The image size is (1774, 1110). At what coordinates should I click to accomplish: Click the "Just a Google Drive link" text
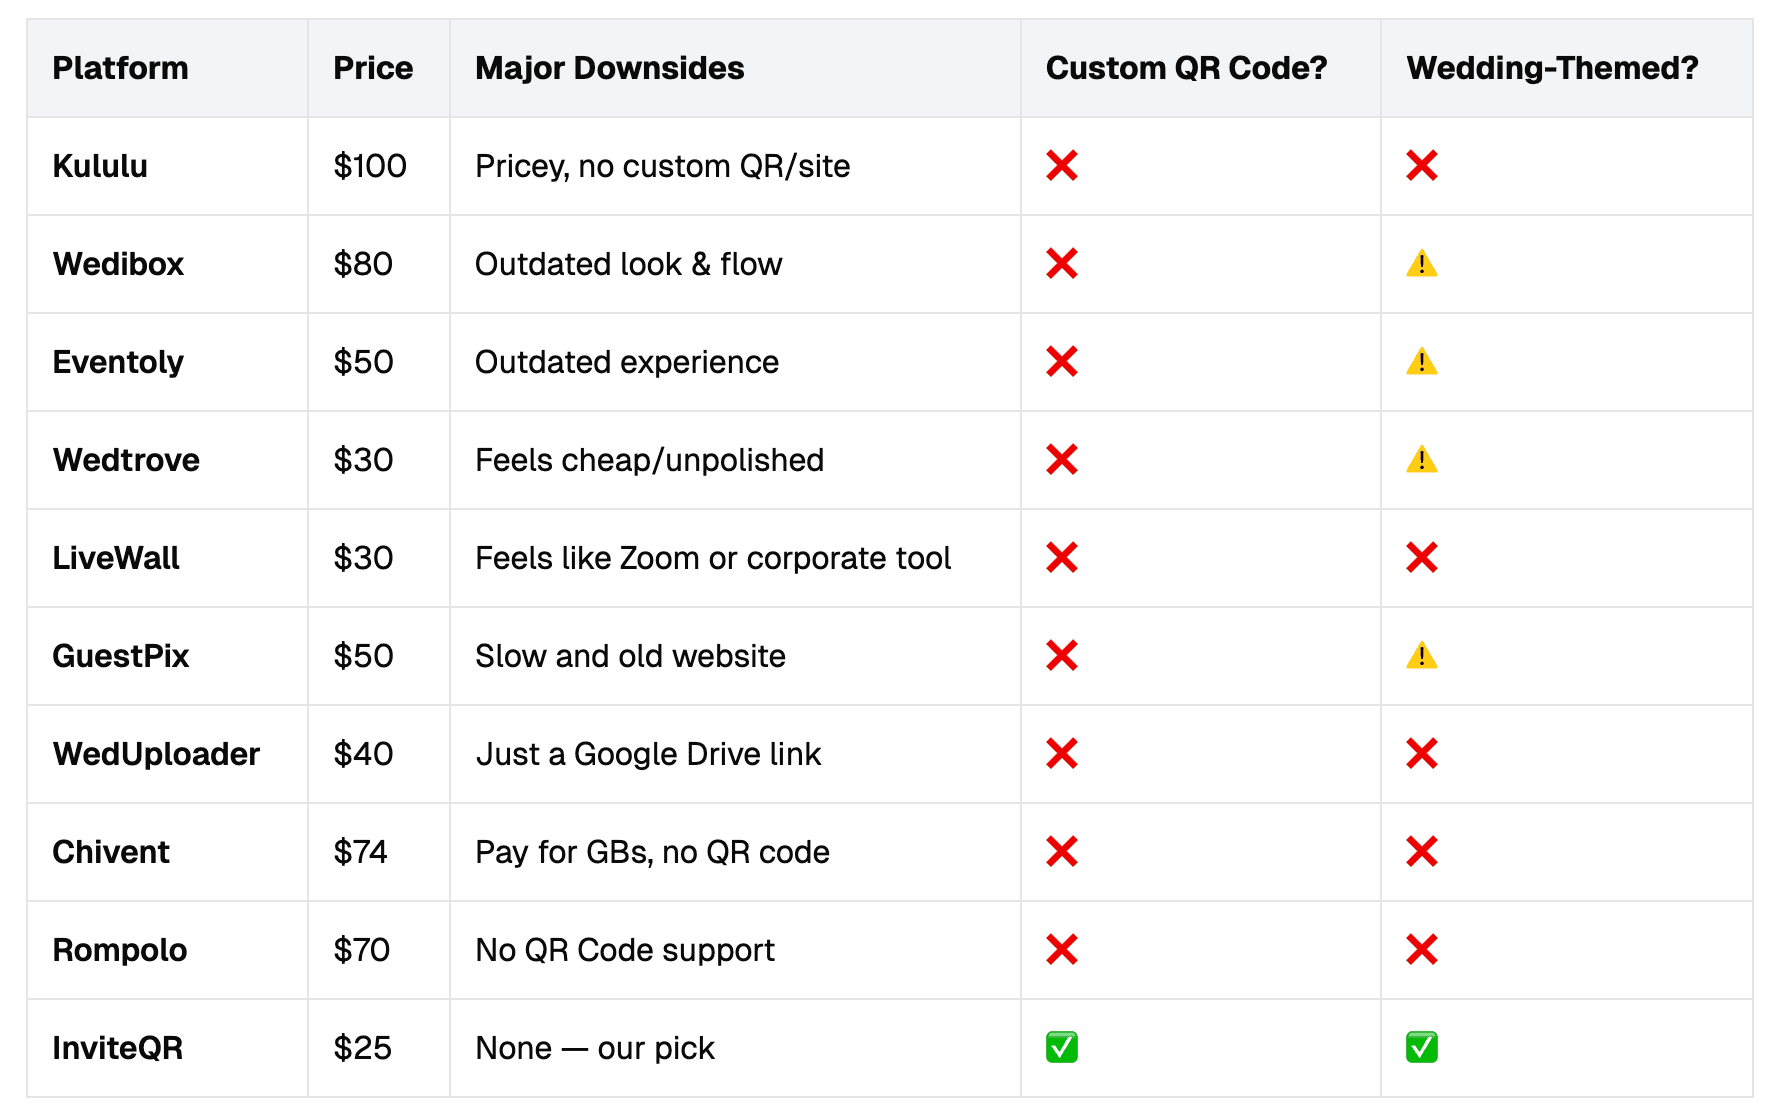[648, 754]
